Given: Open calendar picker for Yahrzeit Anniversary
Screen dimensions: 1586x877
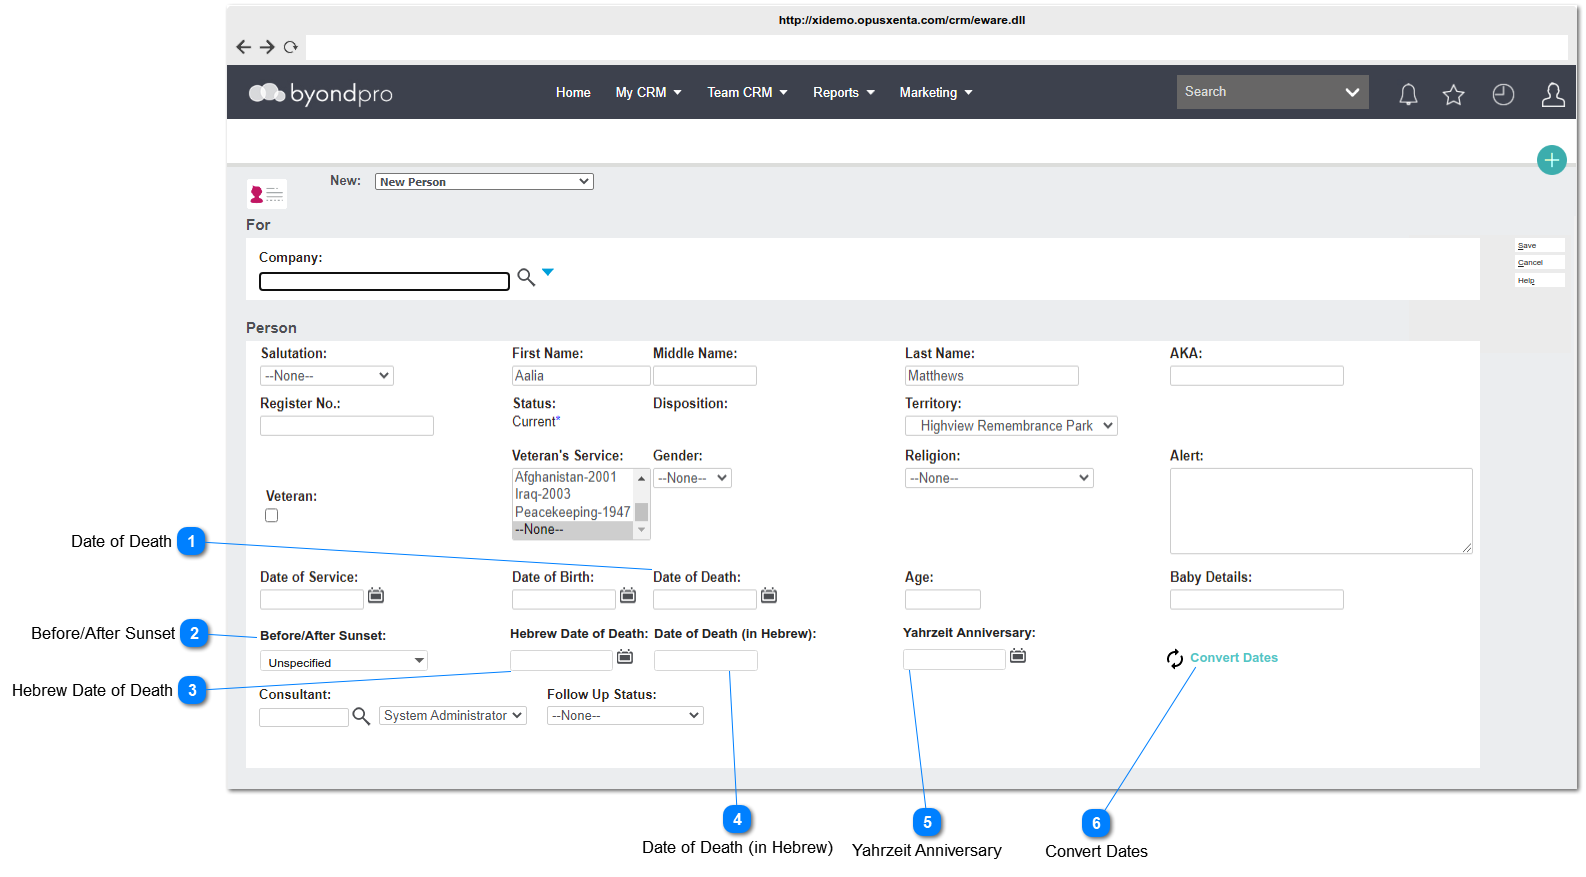Looking at the screenshot, I should tap(1018, 656).
